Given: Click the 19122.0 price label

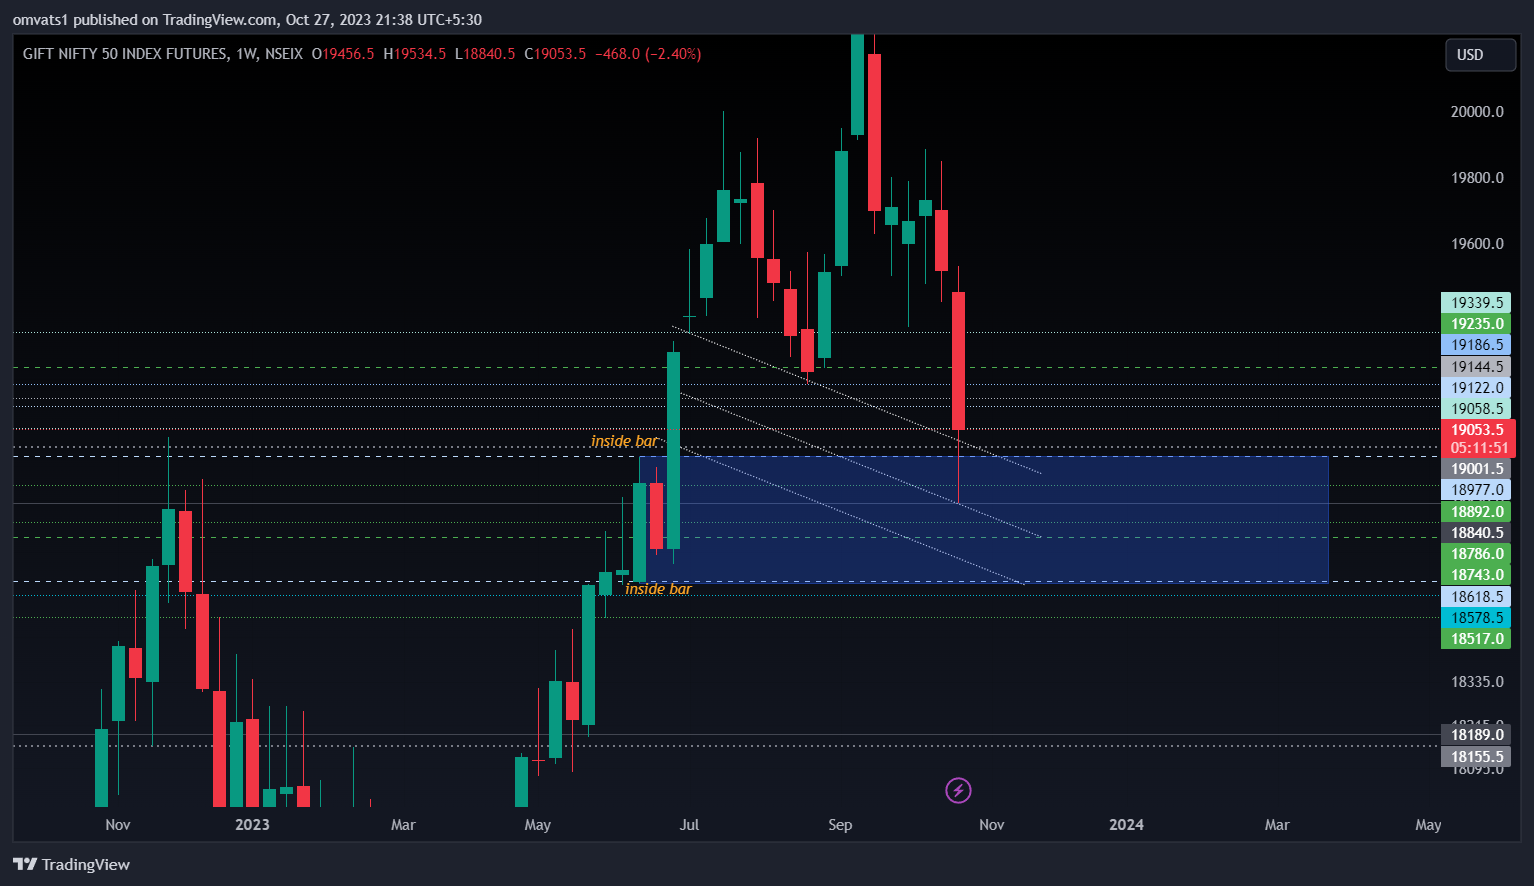Looking at the screenshot, I should click(1476, 388).
